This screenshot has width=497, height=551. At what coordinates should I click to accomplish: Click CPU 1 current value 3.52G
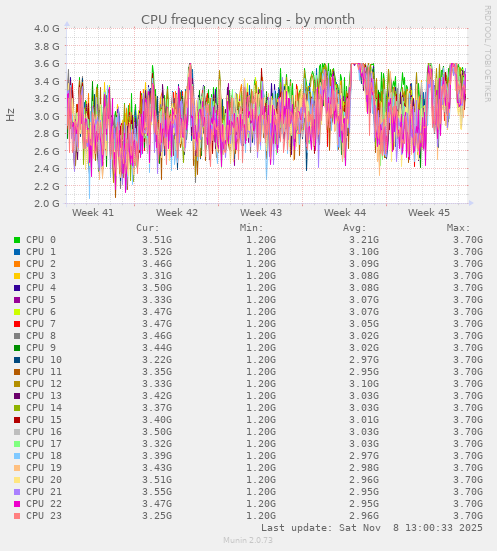[x=157, y=252]
